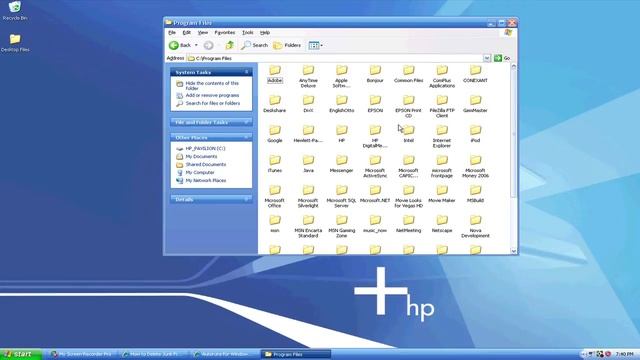Select the Messenger folder
The height and width of the screenshot is (360, 640).
pos(341,164)
